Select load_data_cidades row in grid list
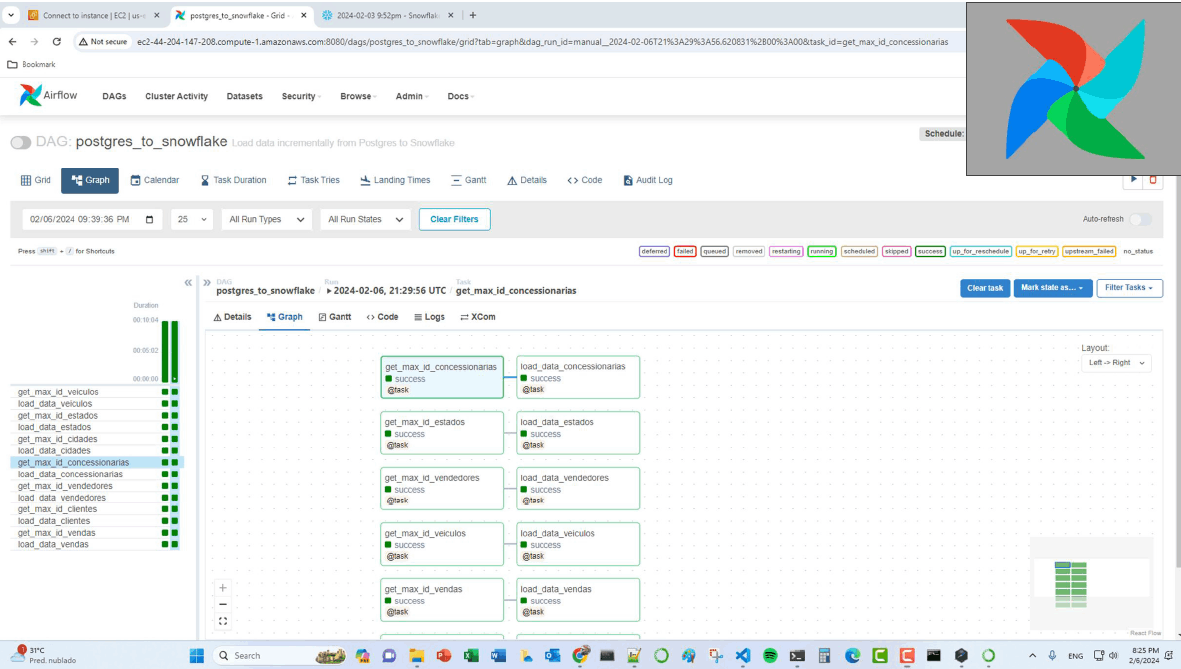The width and height of the screenshot is (1181, 669). point(97,451)
